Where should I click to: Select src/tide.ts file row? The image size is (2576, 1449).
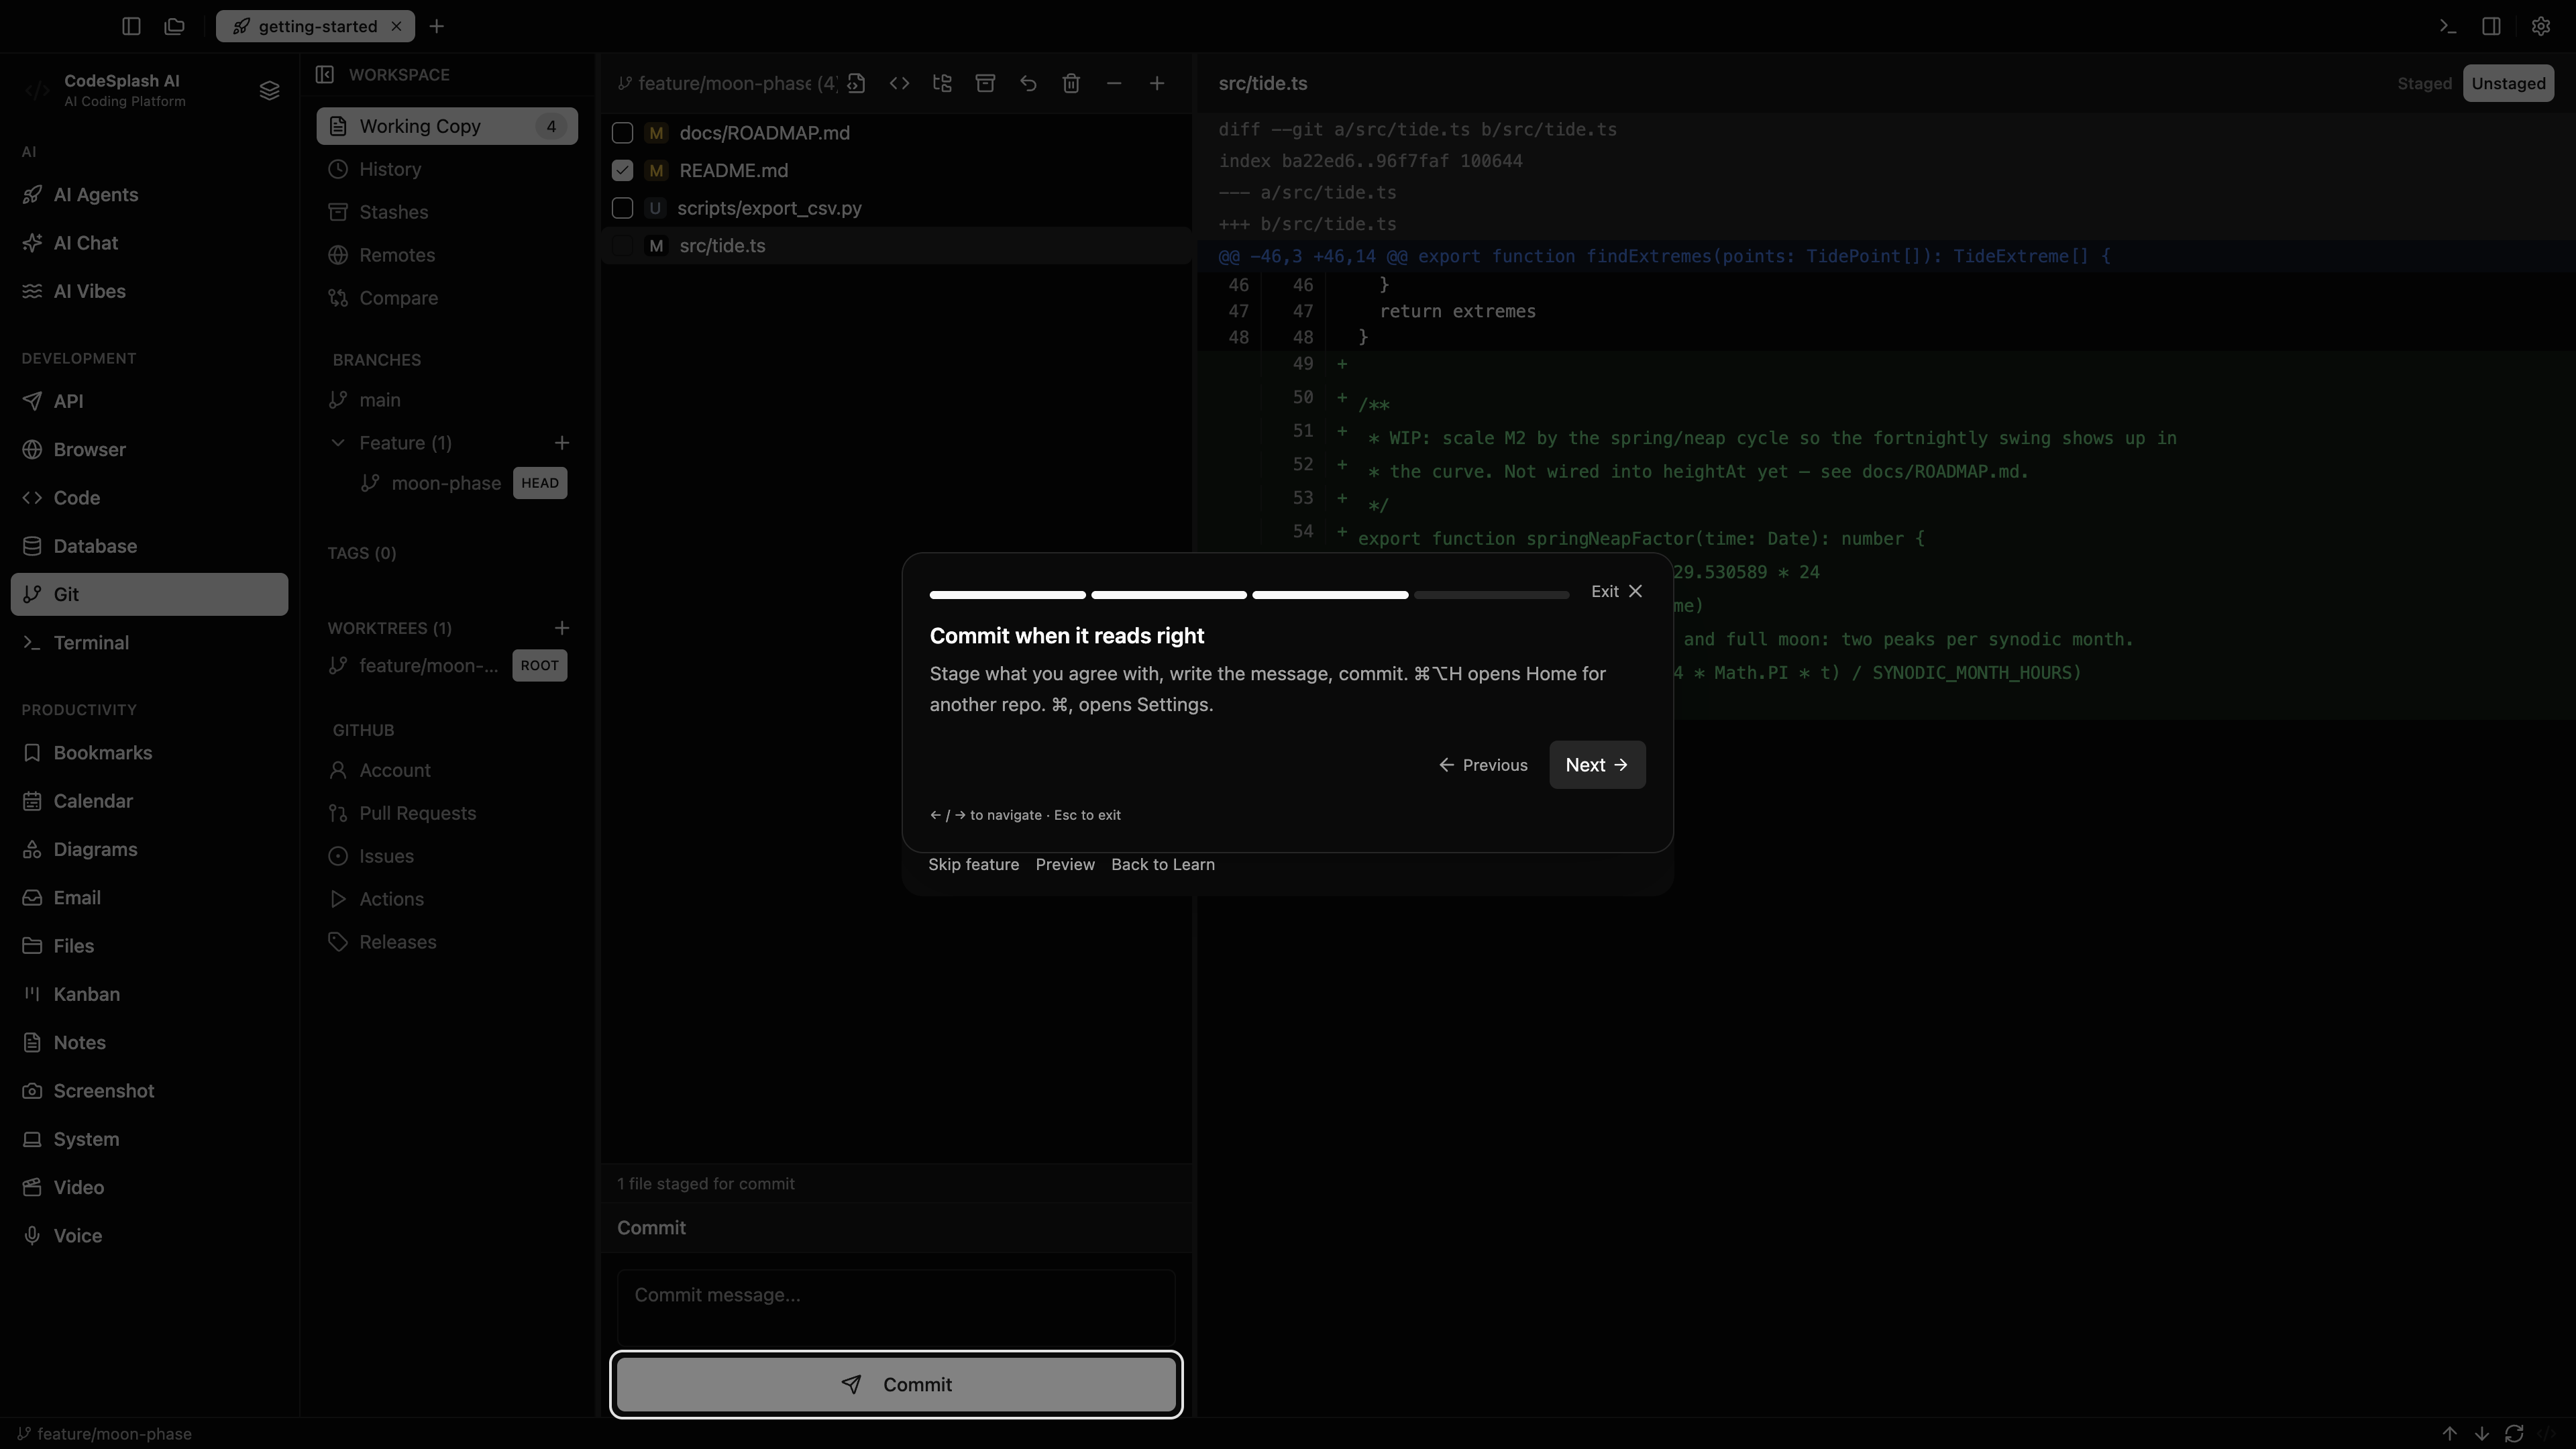click(x=896, y=246)
